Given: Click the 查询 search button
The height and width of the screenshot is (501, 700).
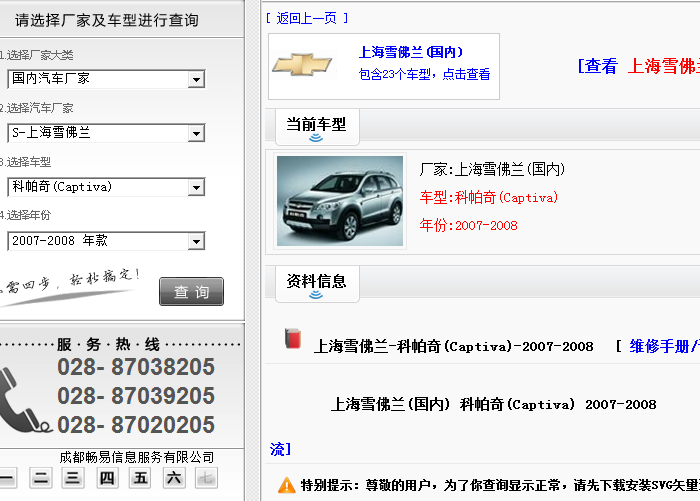Looking at the screenshot, I should pos(191,292).
